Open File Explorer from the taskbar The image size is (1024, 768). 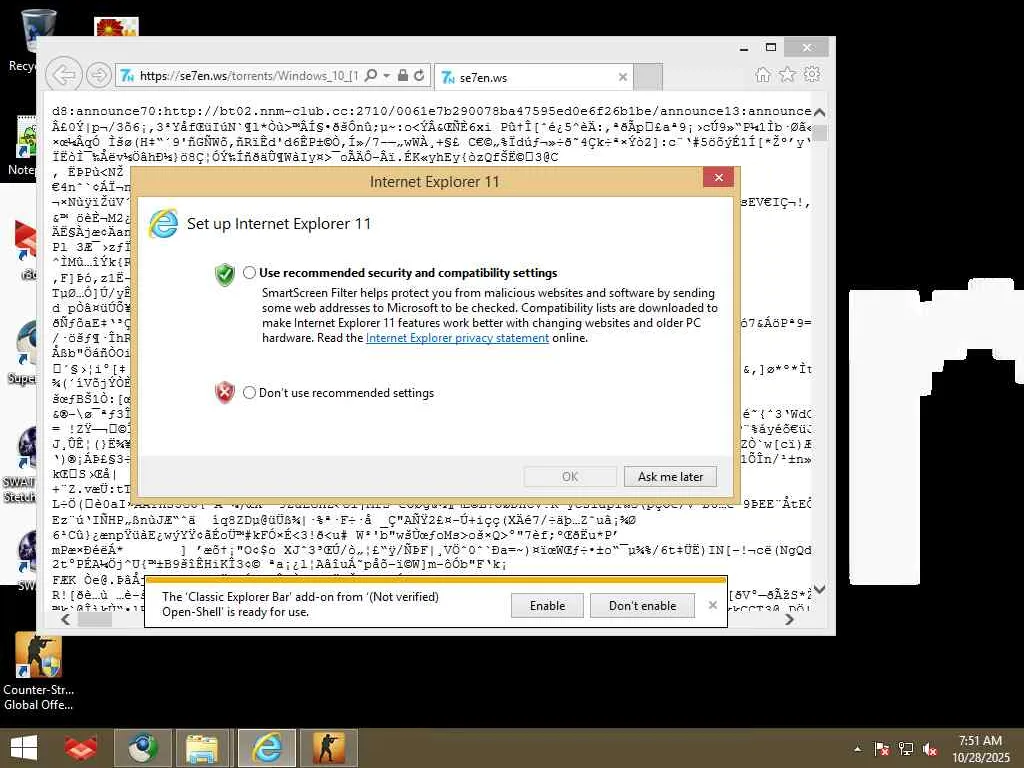tap(202, 748)
